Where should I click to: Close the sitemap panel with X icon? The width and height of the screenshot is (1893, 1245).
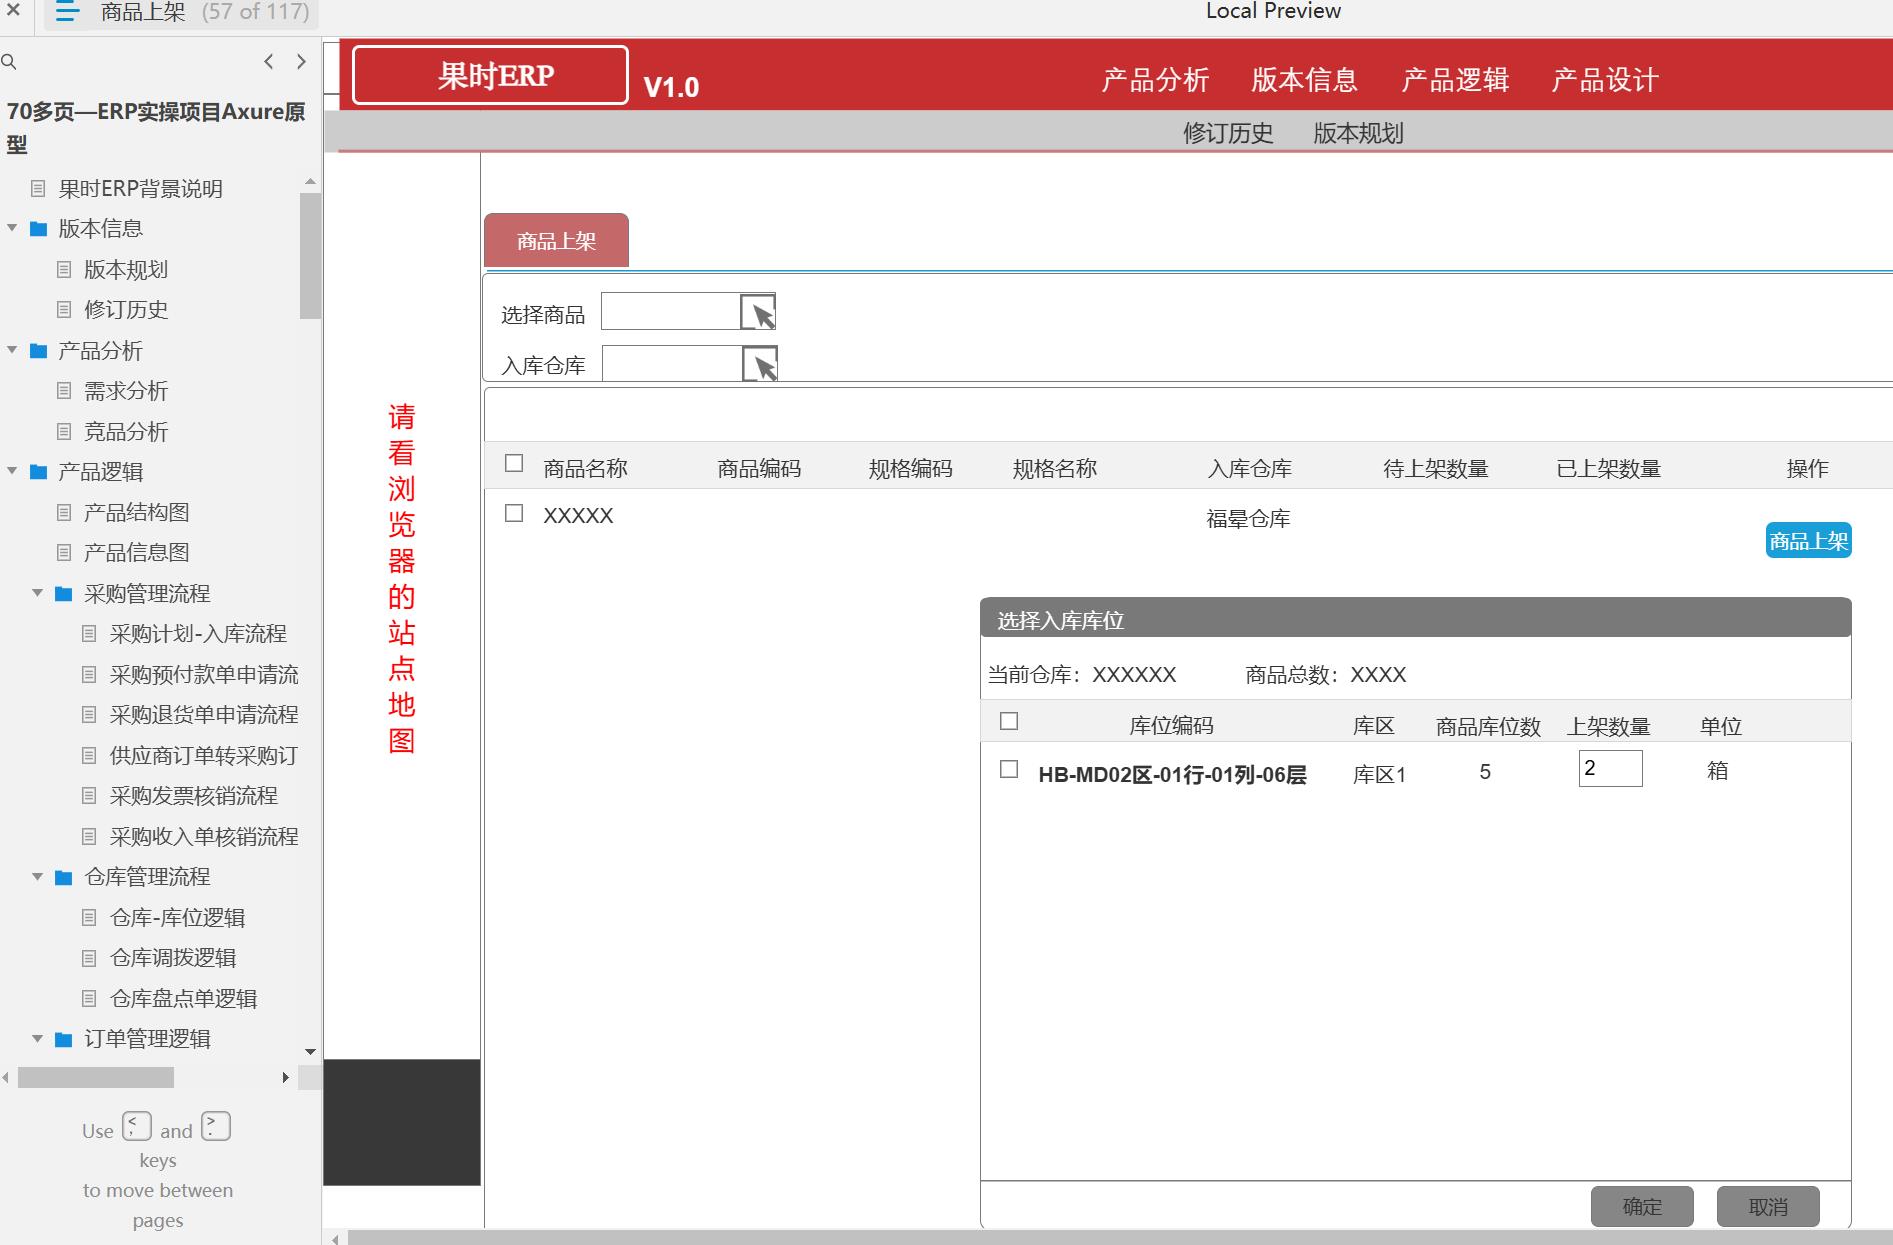tap(13, 11)
